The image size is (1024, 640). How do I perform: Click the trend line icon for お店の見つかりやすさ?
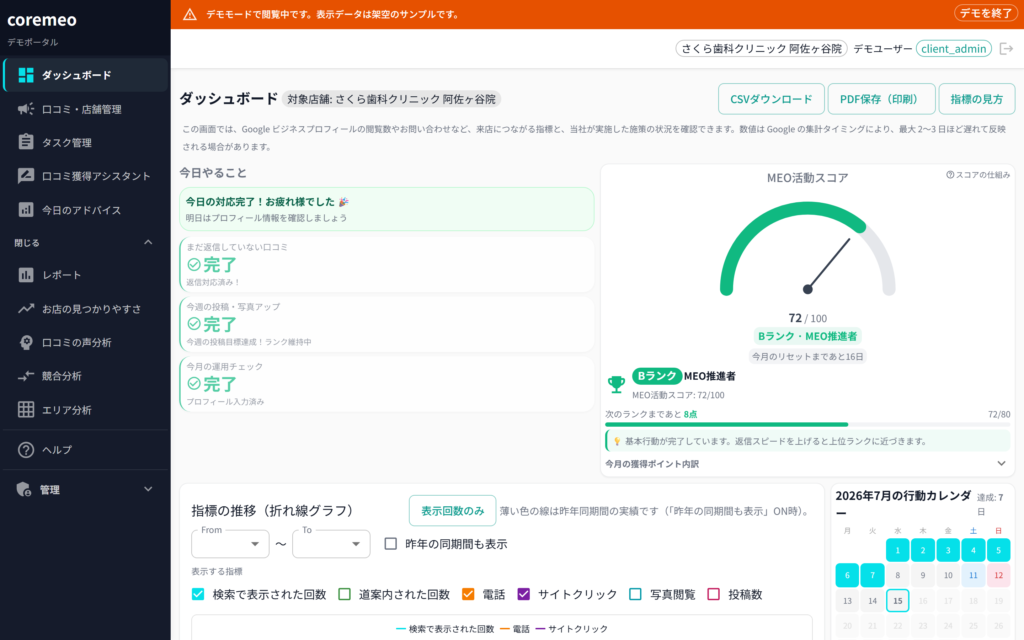[x=25, y=308]
